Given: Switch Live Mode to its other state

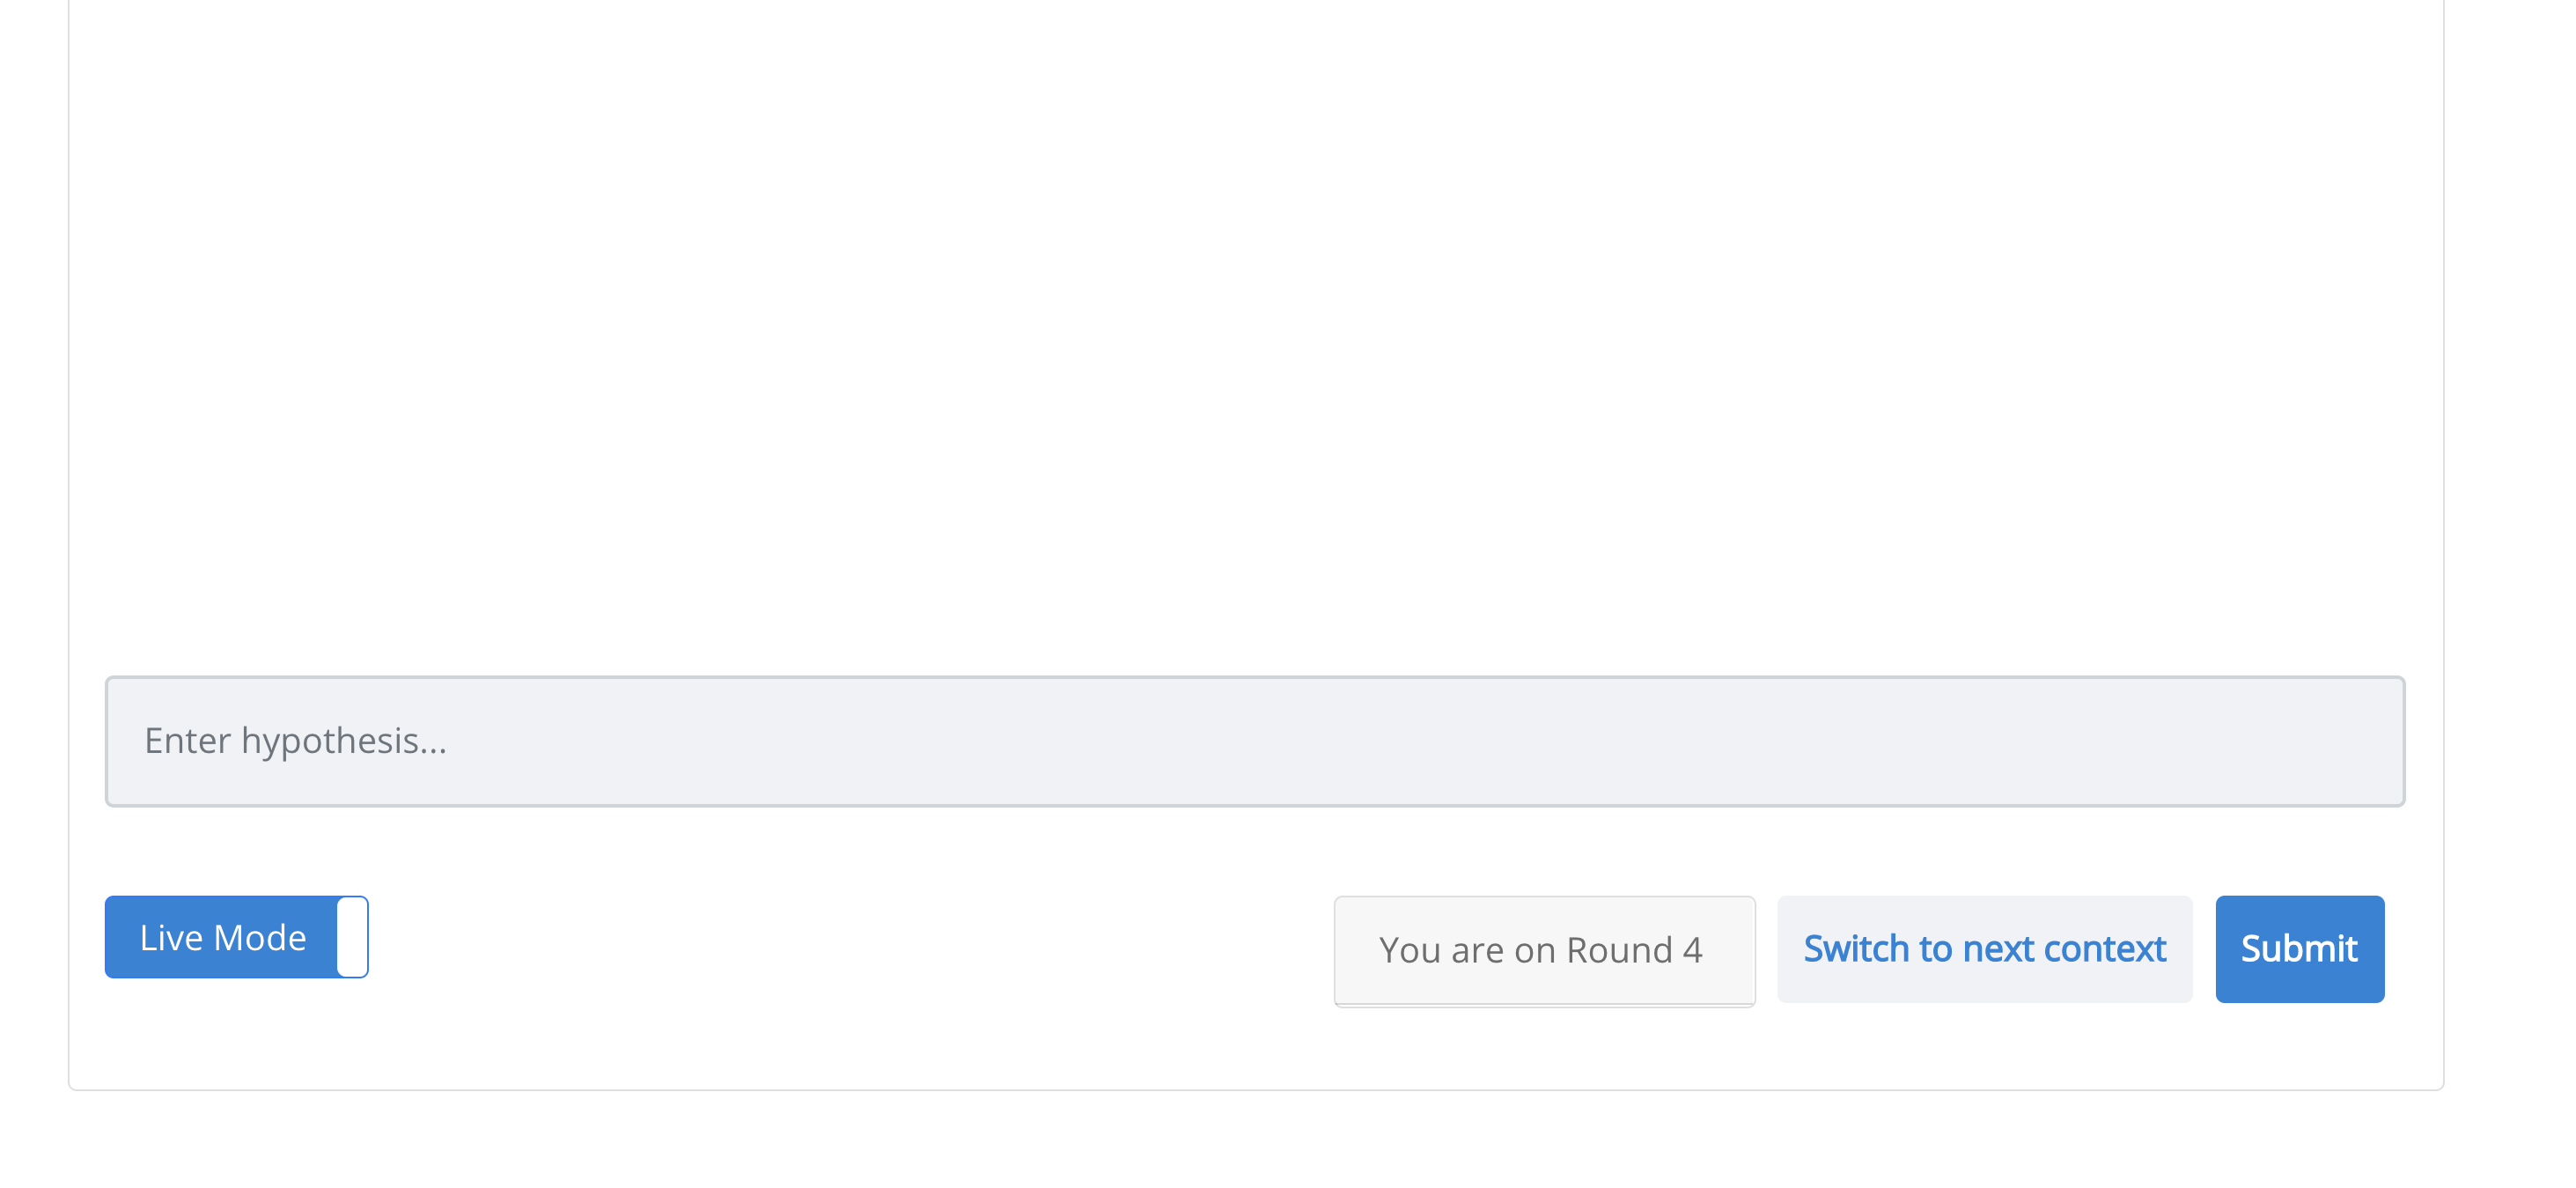Looking at the screenshot, I should pos(236,937).
